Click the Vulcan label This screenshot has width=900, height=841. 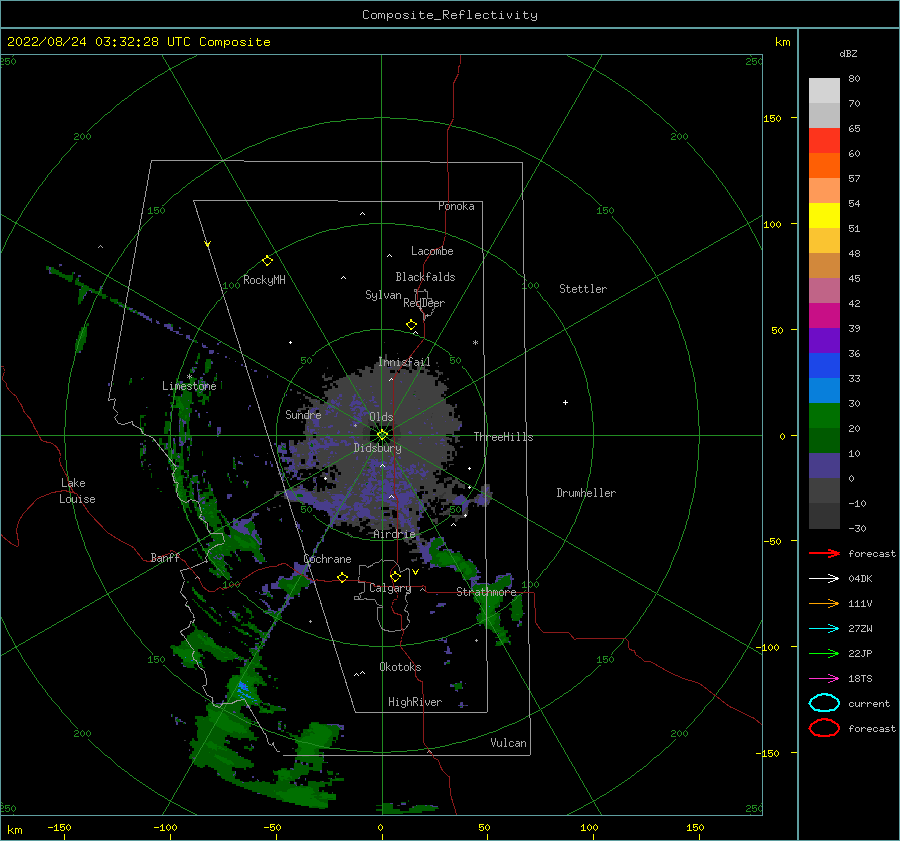click(x=508, y=743)
